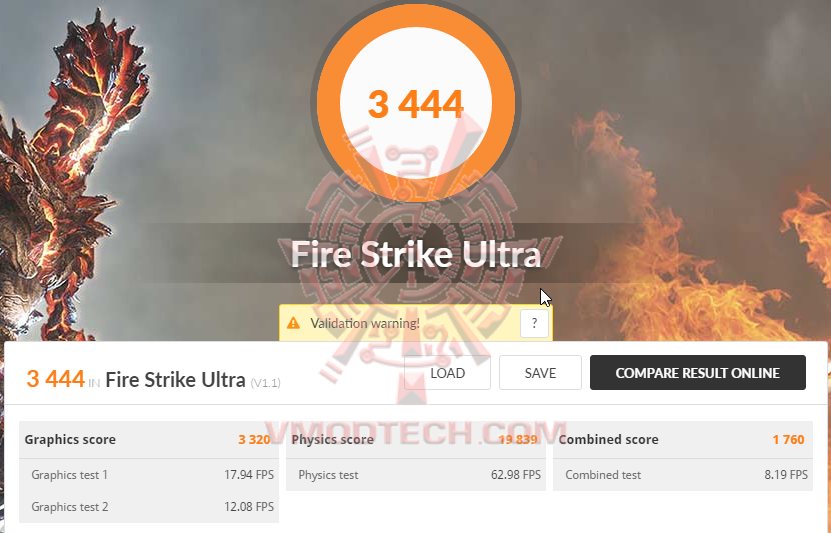Viewport: 831px width, 533px height.
Task: Click the Graphics test 1 row
Action: point(149,475)
